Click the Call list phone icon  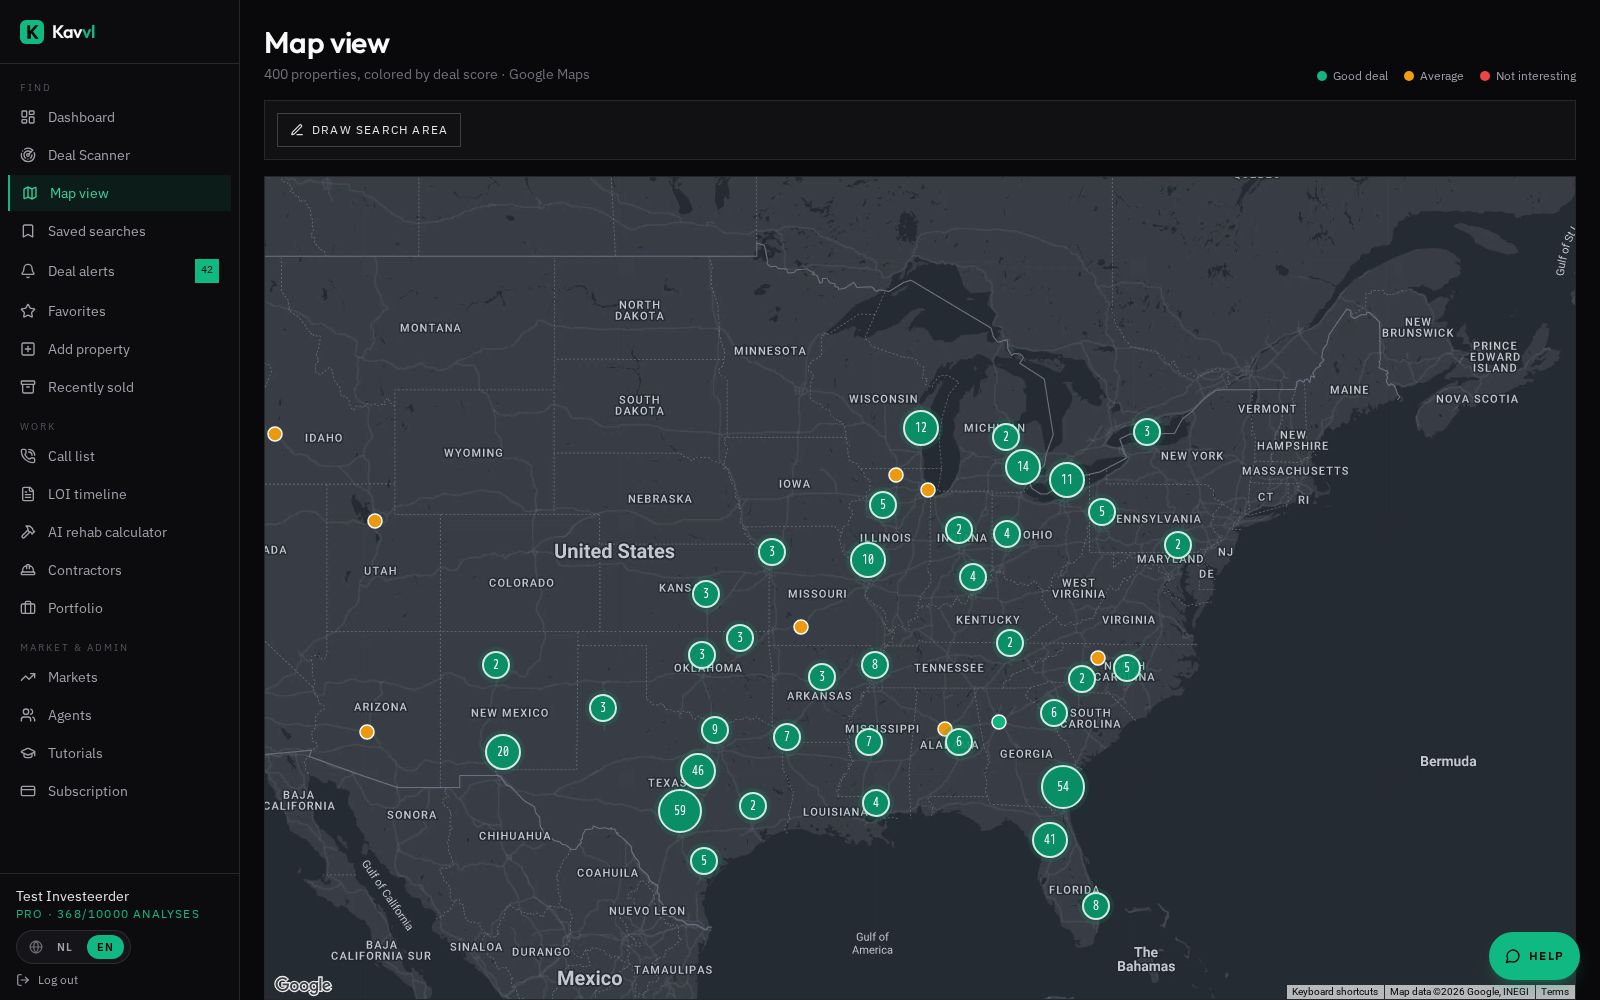click(28, 456)
